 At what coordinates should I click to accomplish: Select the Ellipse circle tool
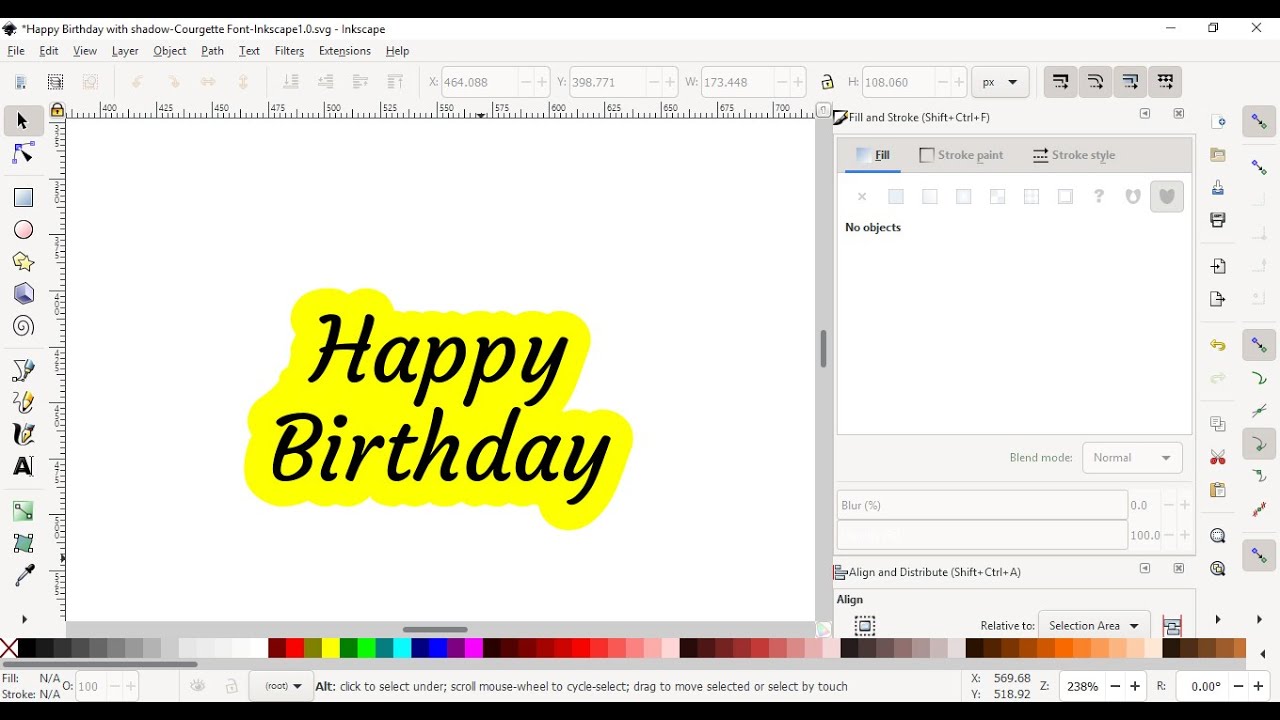[x=23, y=230]
